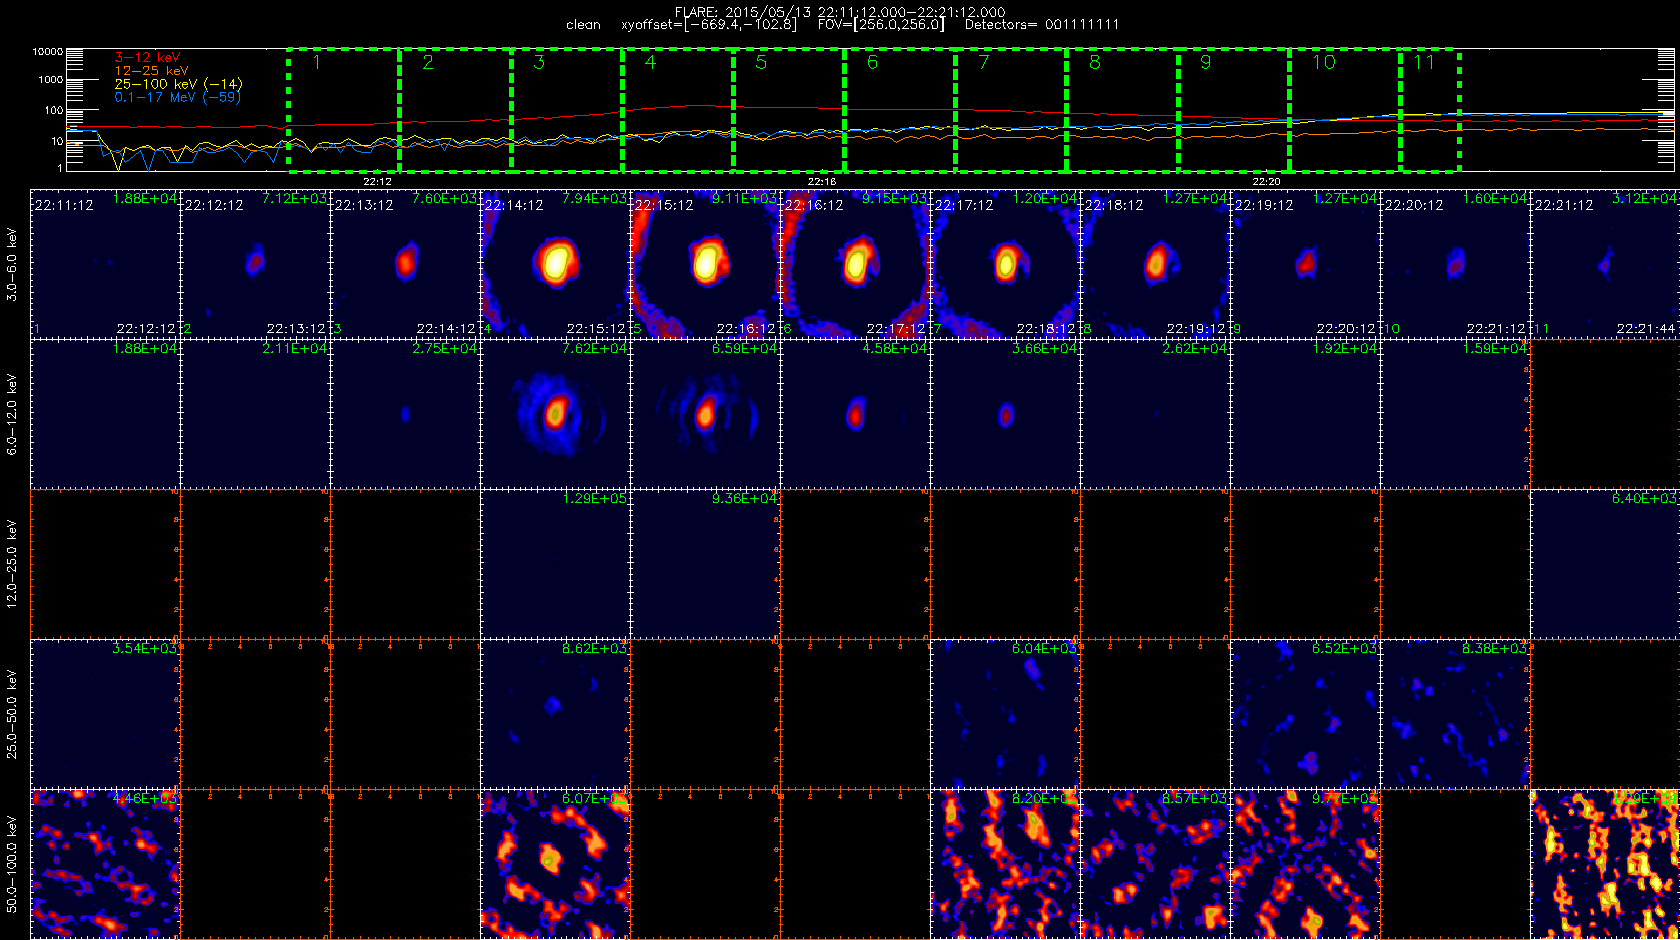Click the 3.54E+03 peak value

tap(145, 648)
